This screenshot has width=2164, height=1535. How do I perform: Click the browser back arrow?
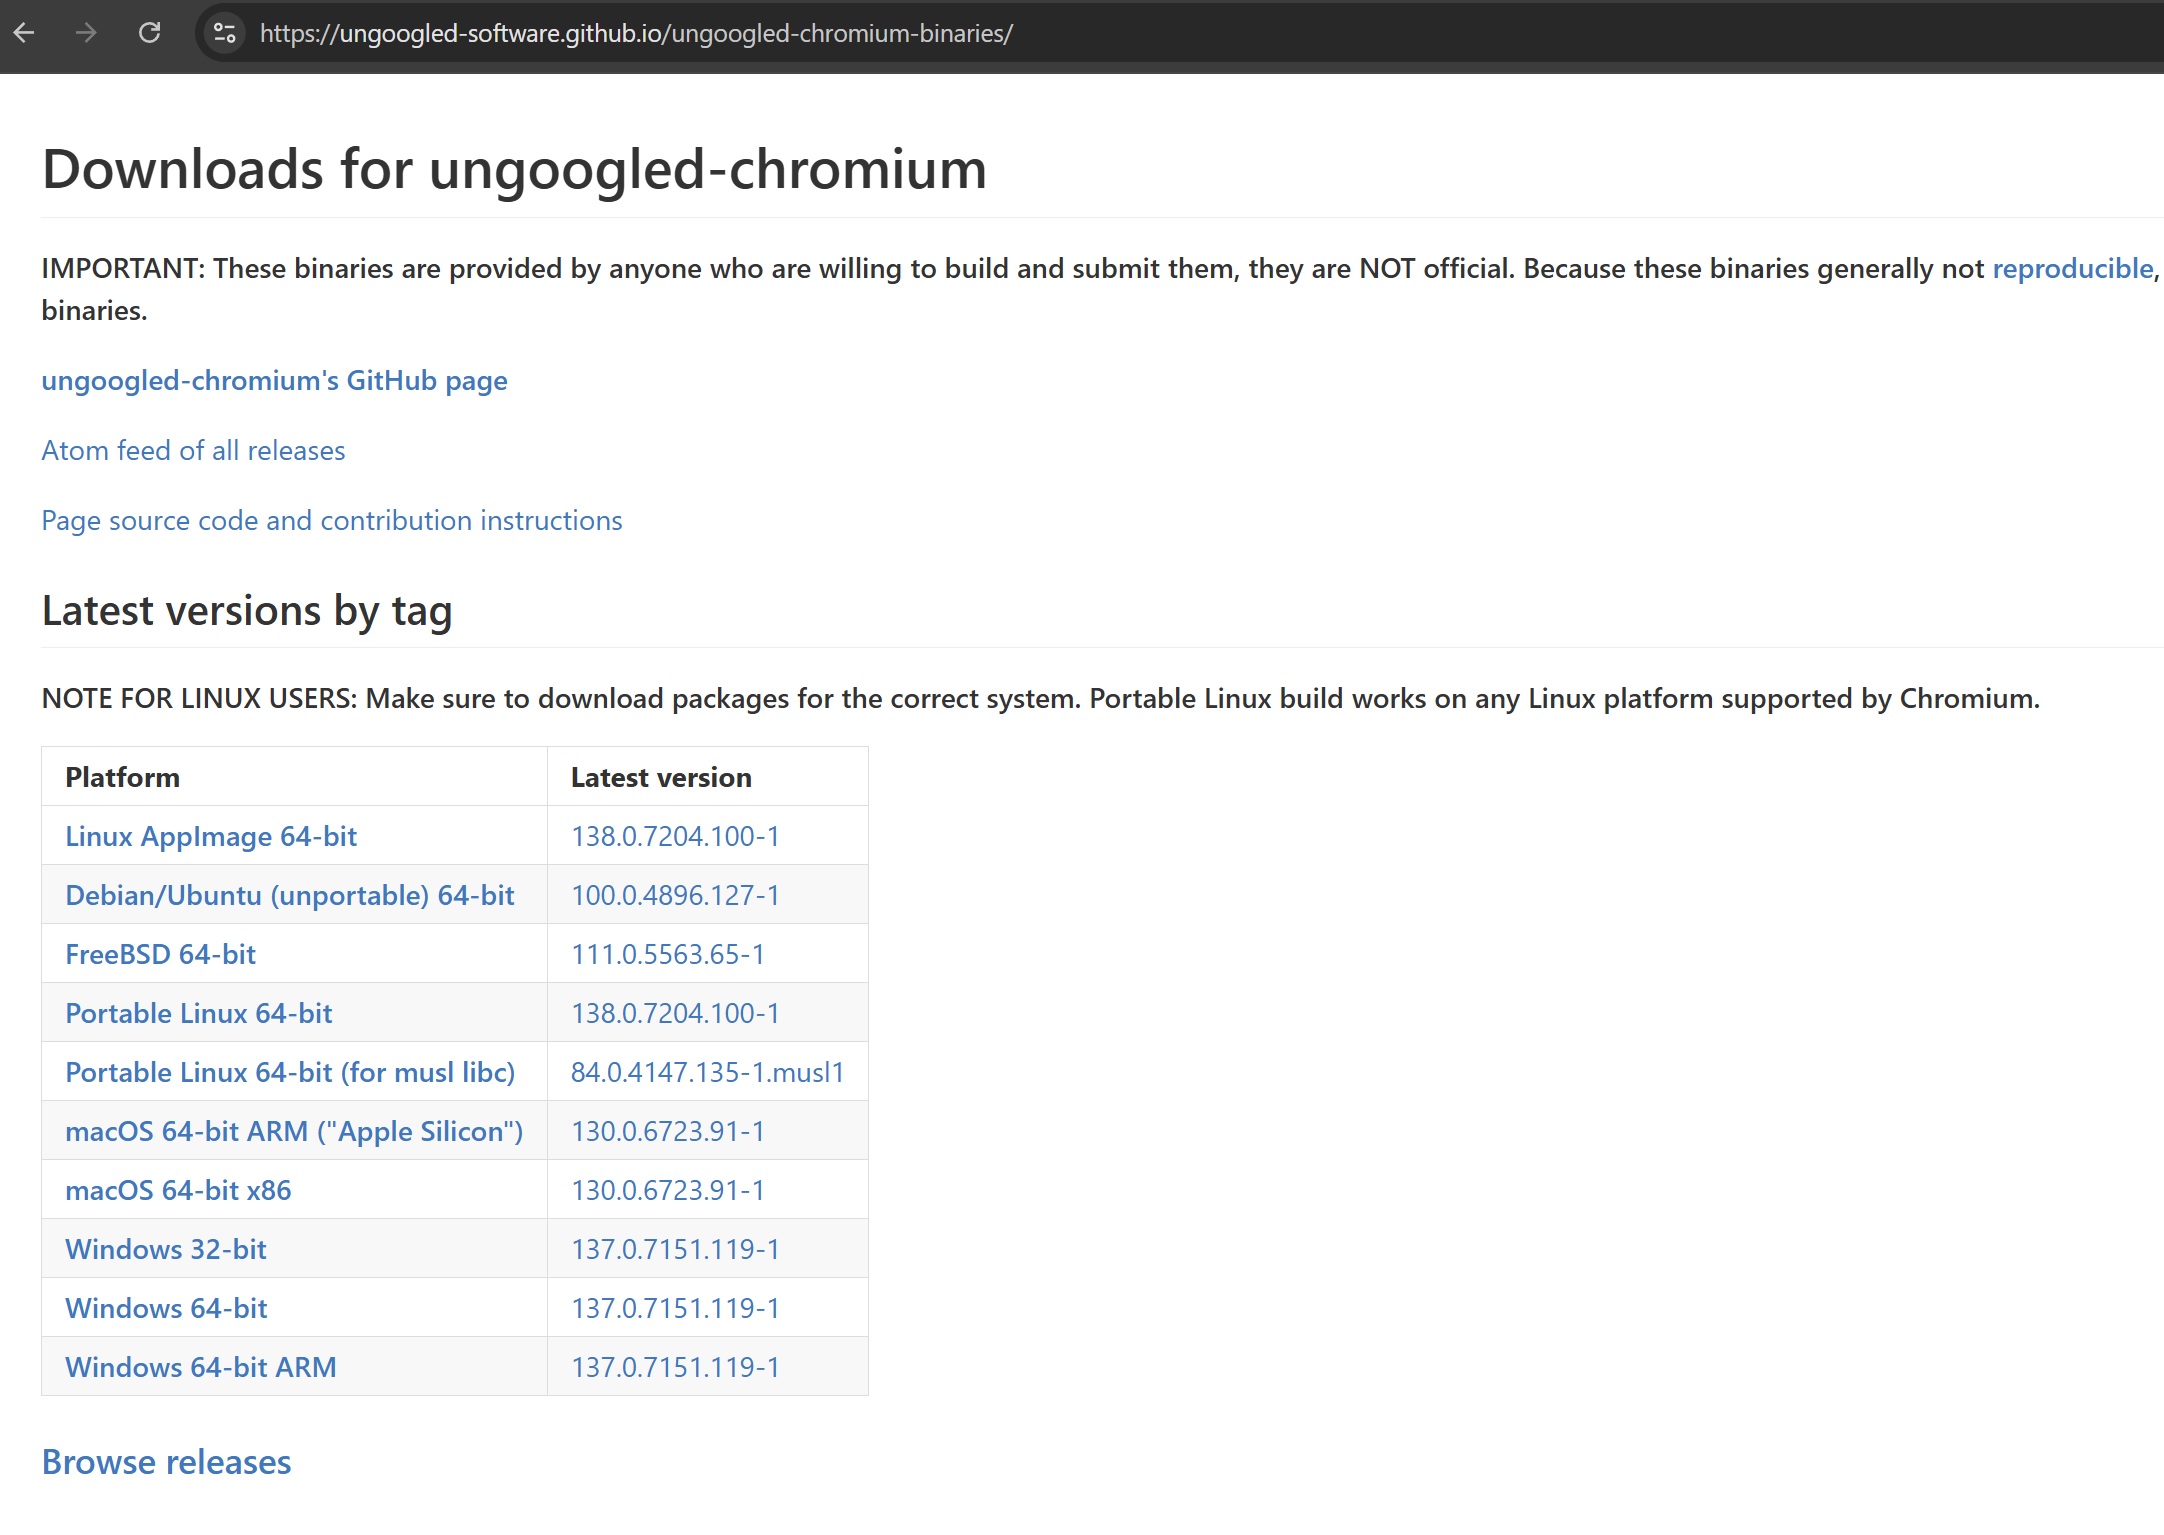25,33
